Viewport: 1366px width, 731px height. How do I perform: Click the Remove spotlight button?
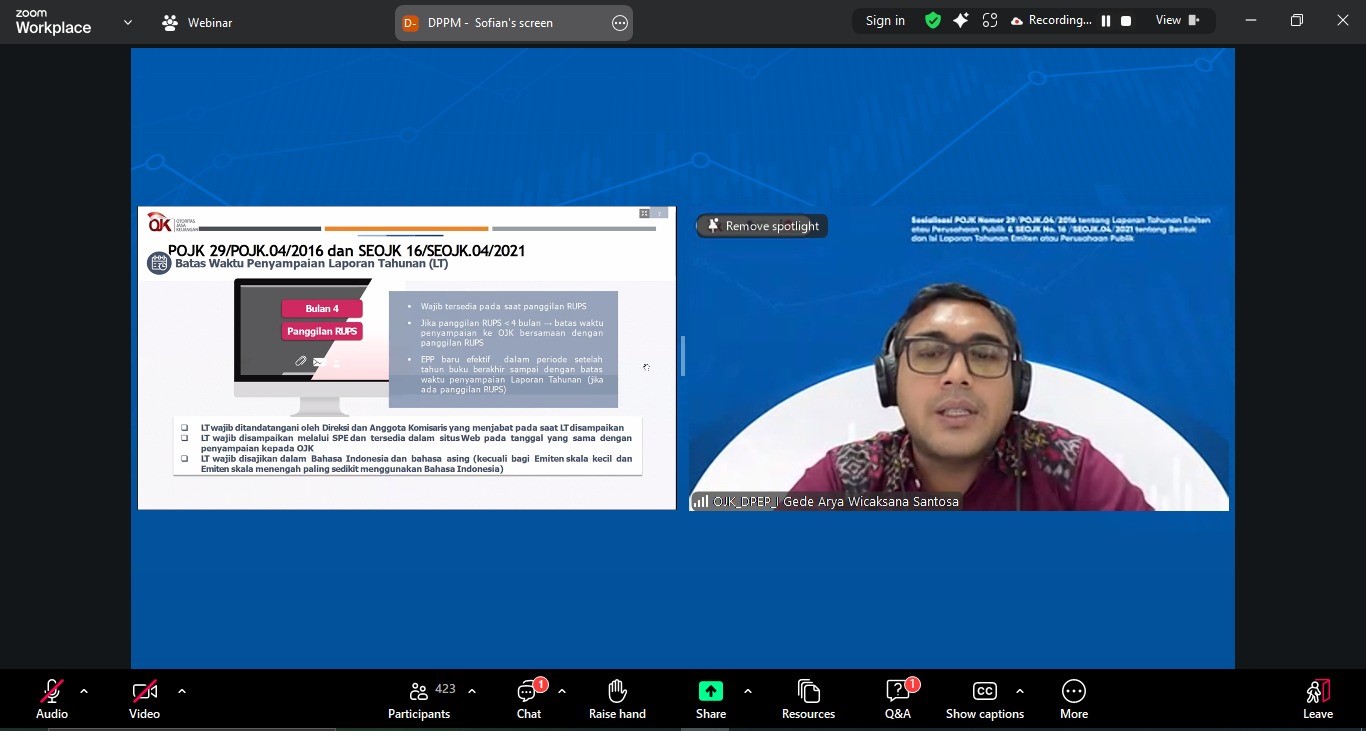(x=762, y=226)
